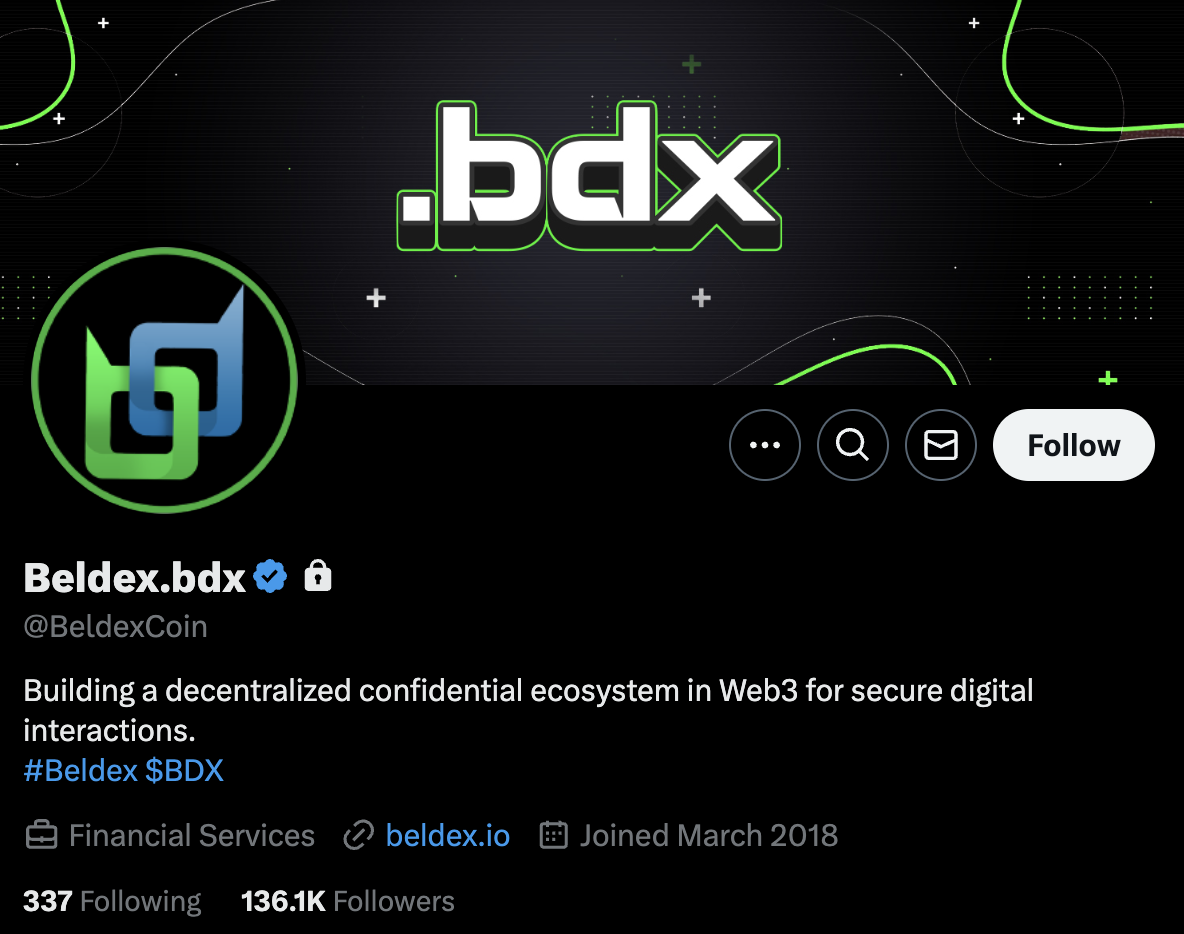The image size is (1184, 934).
Task: Open the $BDX cashtag link
Action: point(184,771)
